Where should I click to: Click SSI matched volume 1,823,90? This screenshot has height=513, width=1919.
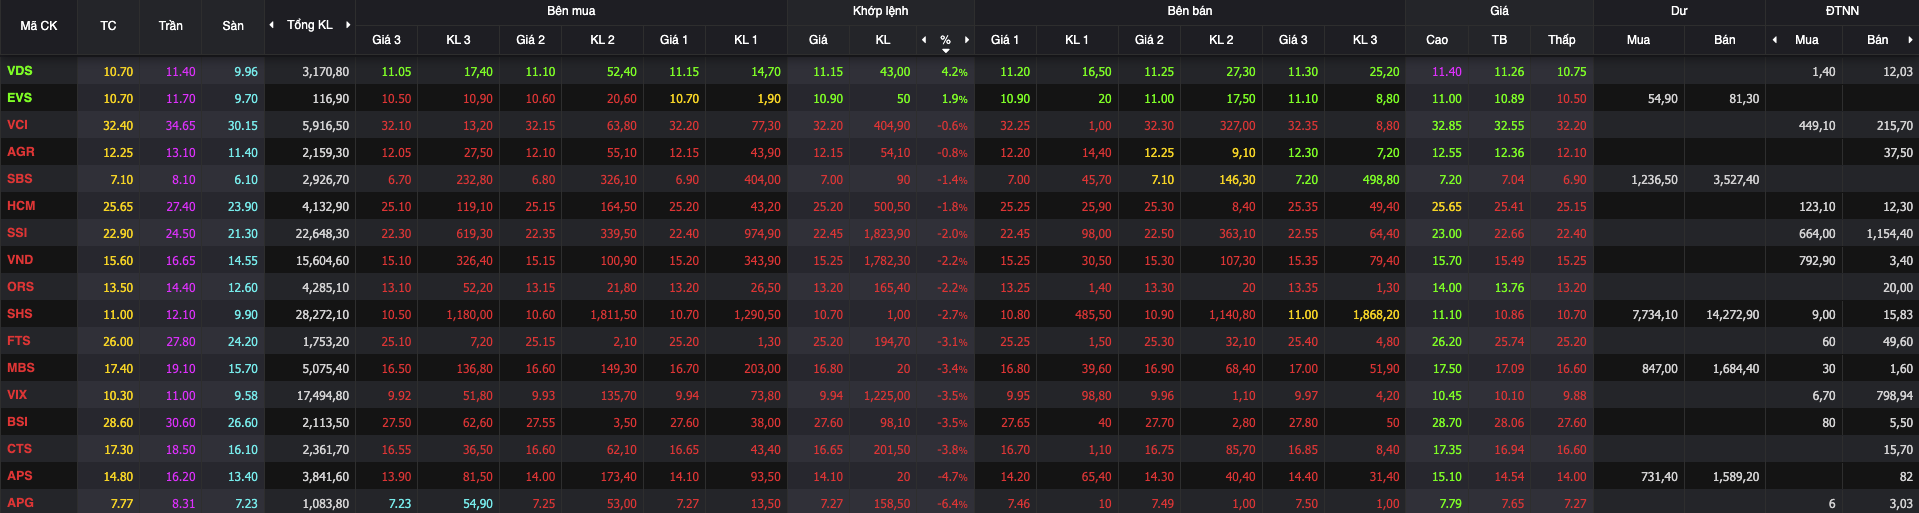(x=887, y=234)
